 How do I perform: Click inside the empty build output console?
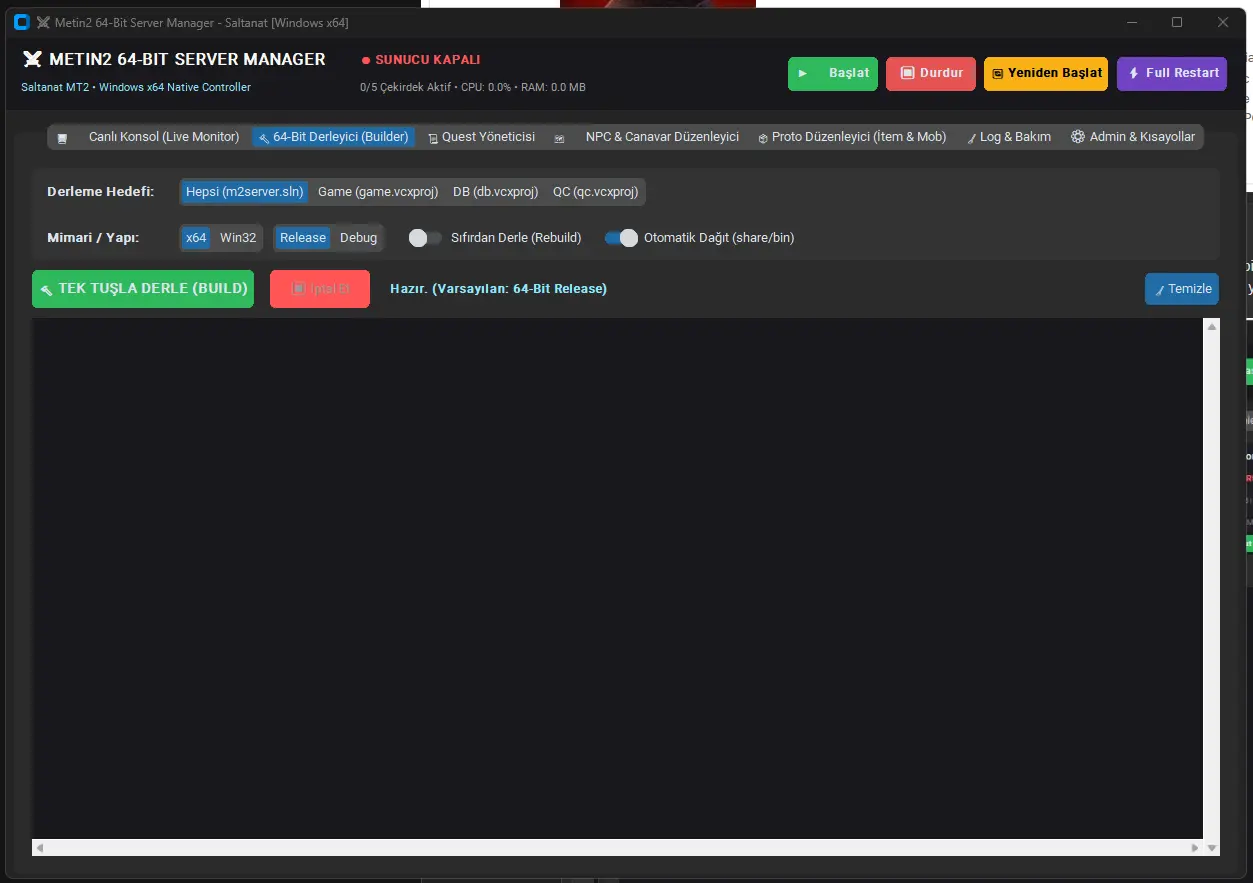(618, 579)
